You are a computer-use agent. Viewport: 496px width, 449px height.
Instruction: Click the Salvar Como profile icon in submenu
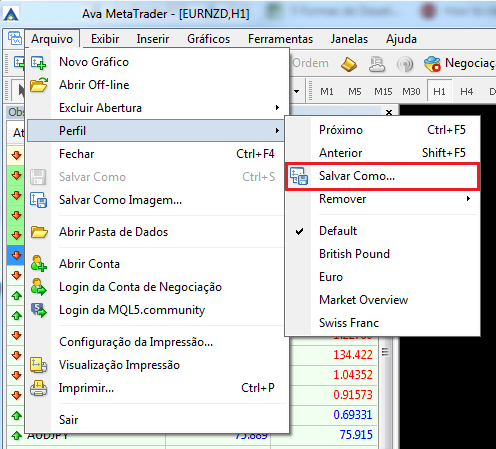pyautogui.click(x=299, y=176)
